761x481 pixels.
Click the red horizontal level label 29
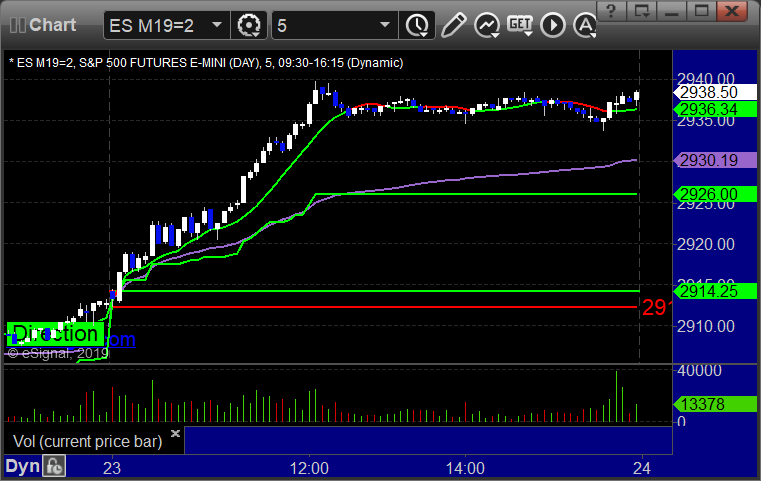pyautogui.click(x=657, y=307)
